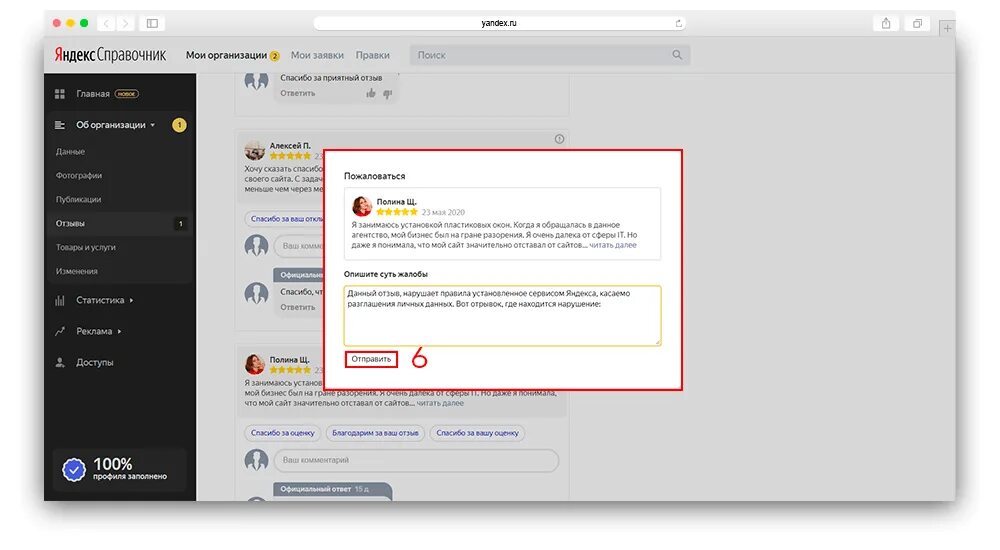1000x550 pixels.
Task: Open Мои заявки tab
Action: pos(317,56)
